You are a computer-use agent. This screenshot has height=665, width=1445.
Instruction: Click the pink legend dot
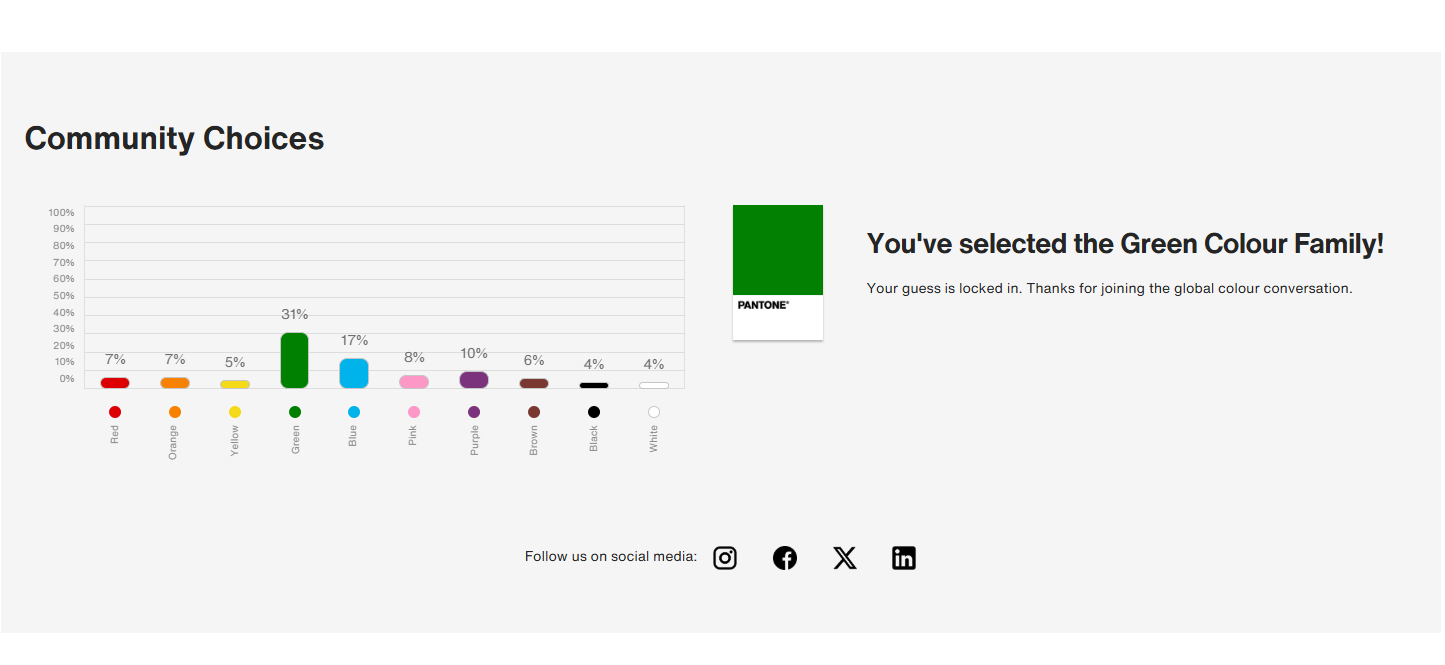[x=414, y=412]
